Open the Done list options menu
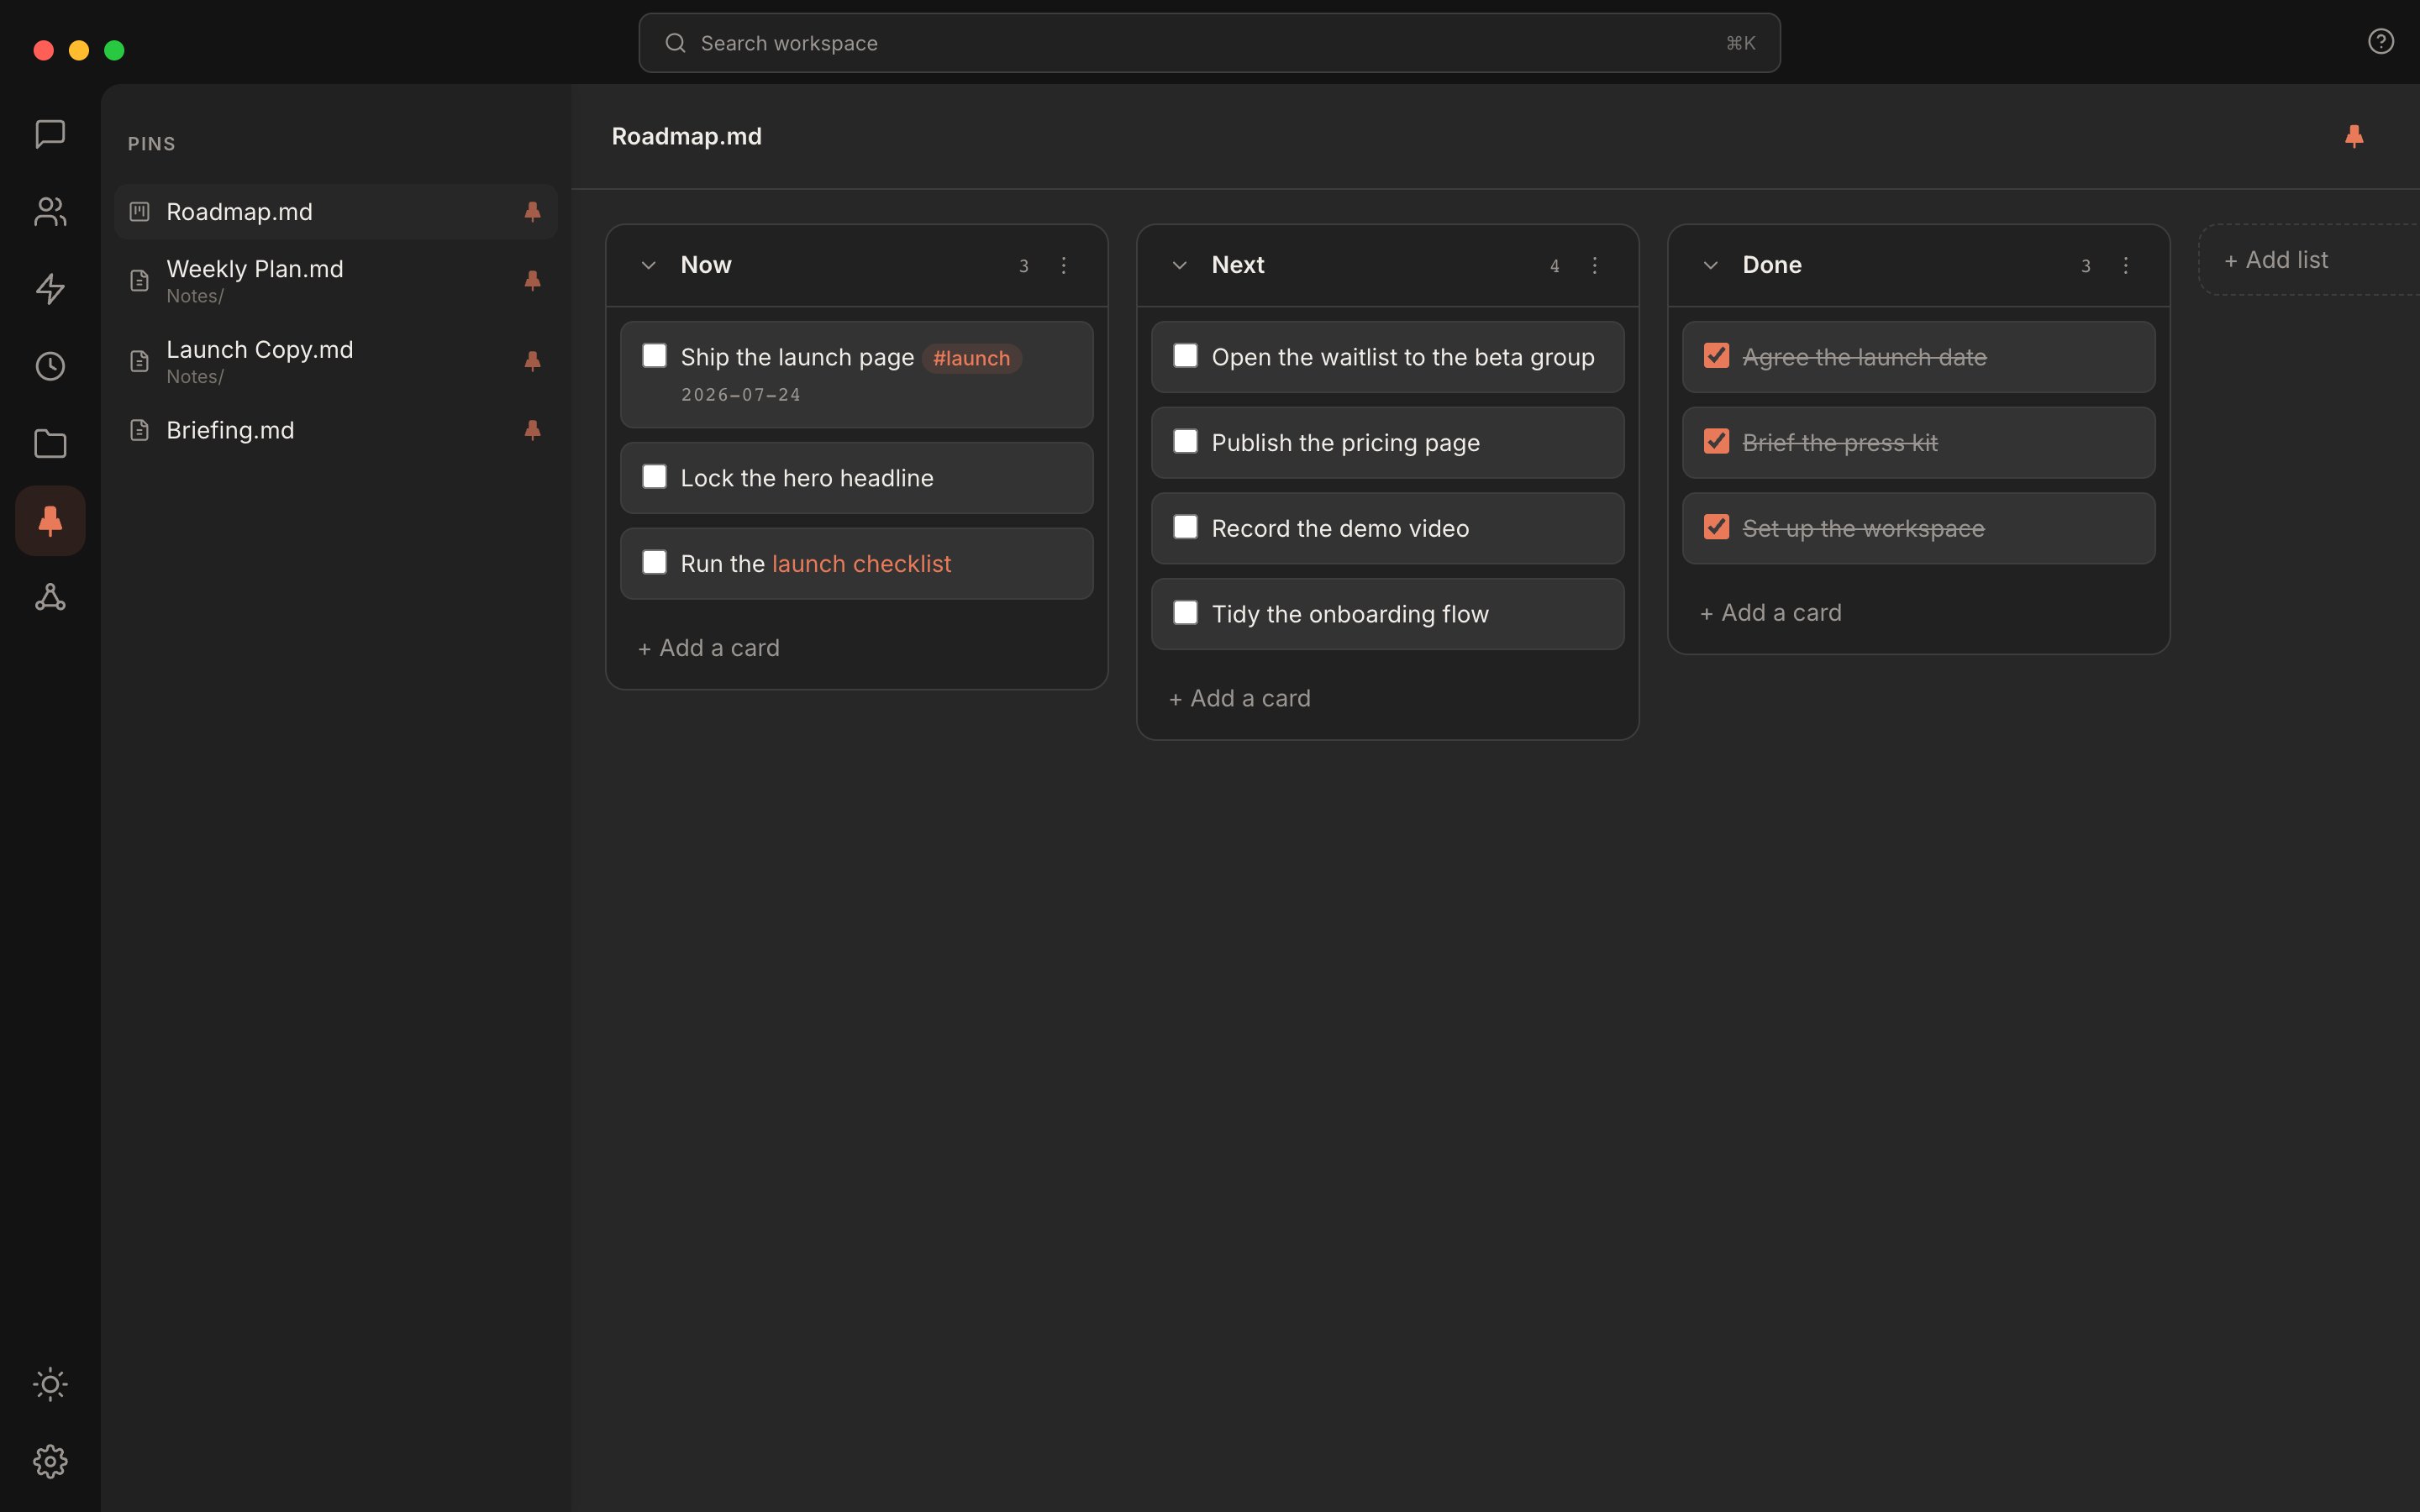The image size is (2420, 1512). pos(2125,265)
